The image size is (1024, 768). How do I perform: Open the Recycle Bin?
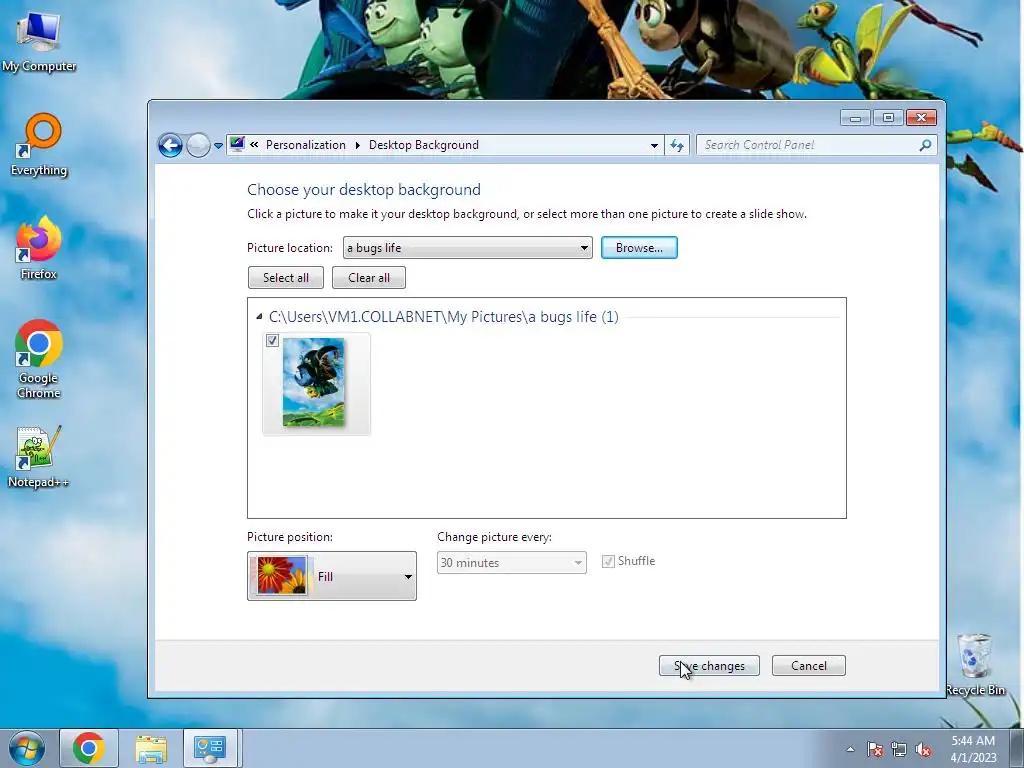pyautogui.click(x=975, y=664)
